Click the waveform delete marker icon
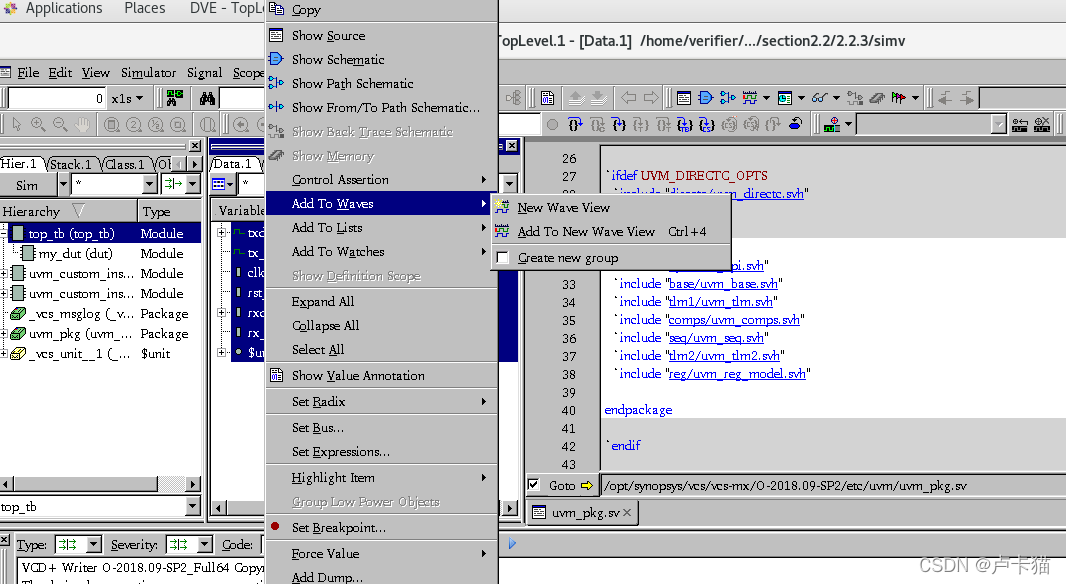This screenshot has height=584, width=1066. point(1042,124)
